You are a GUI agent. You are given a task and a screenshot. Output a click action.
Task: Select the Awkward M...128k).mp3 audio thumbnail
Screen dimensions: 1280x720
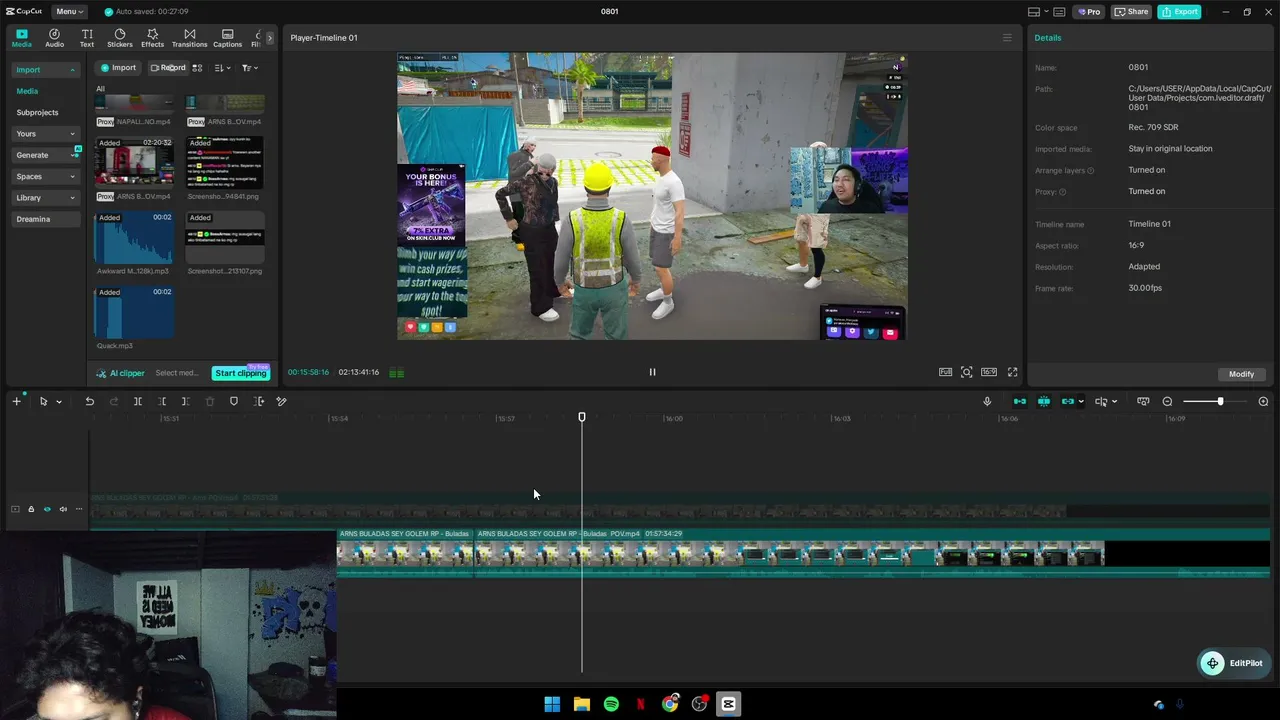tap(134, 238)
